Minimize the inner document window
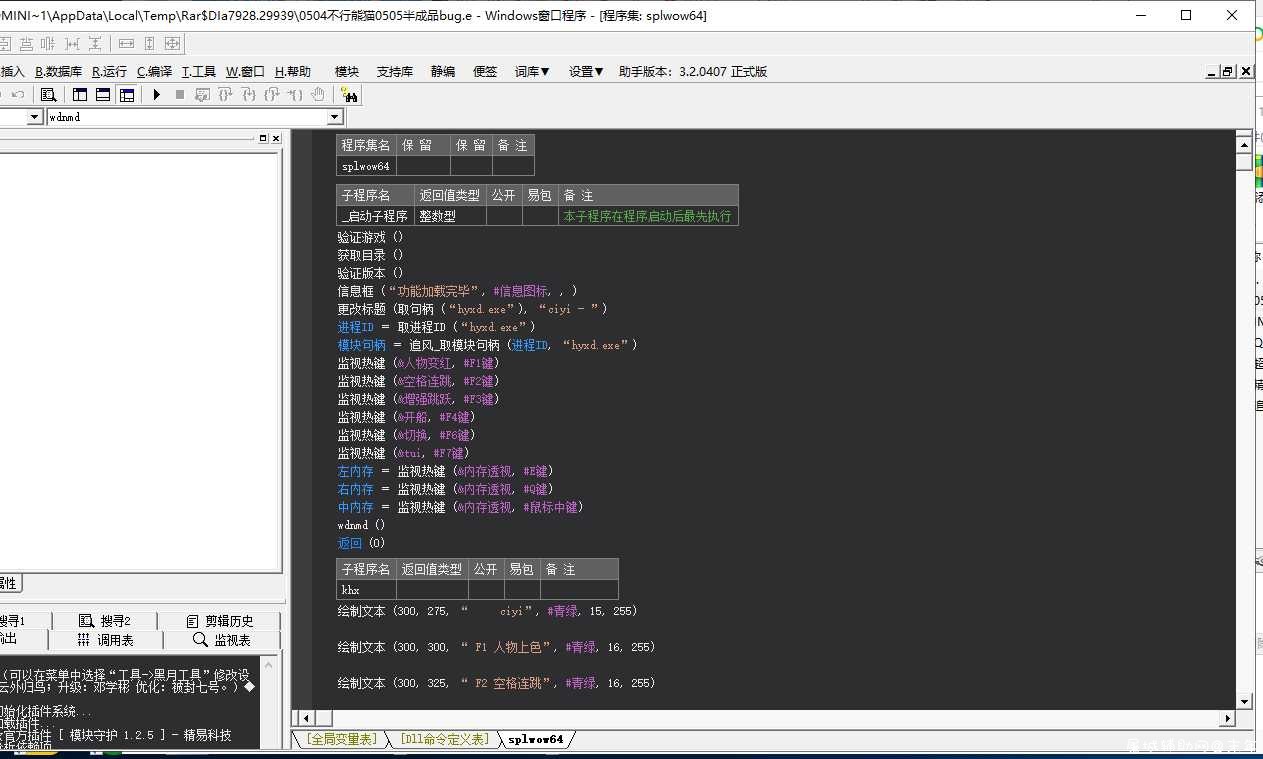 click(1211, 71)
